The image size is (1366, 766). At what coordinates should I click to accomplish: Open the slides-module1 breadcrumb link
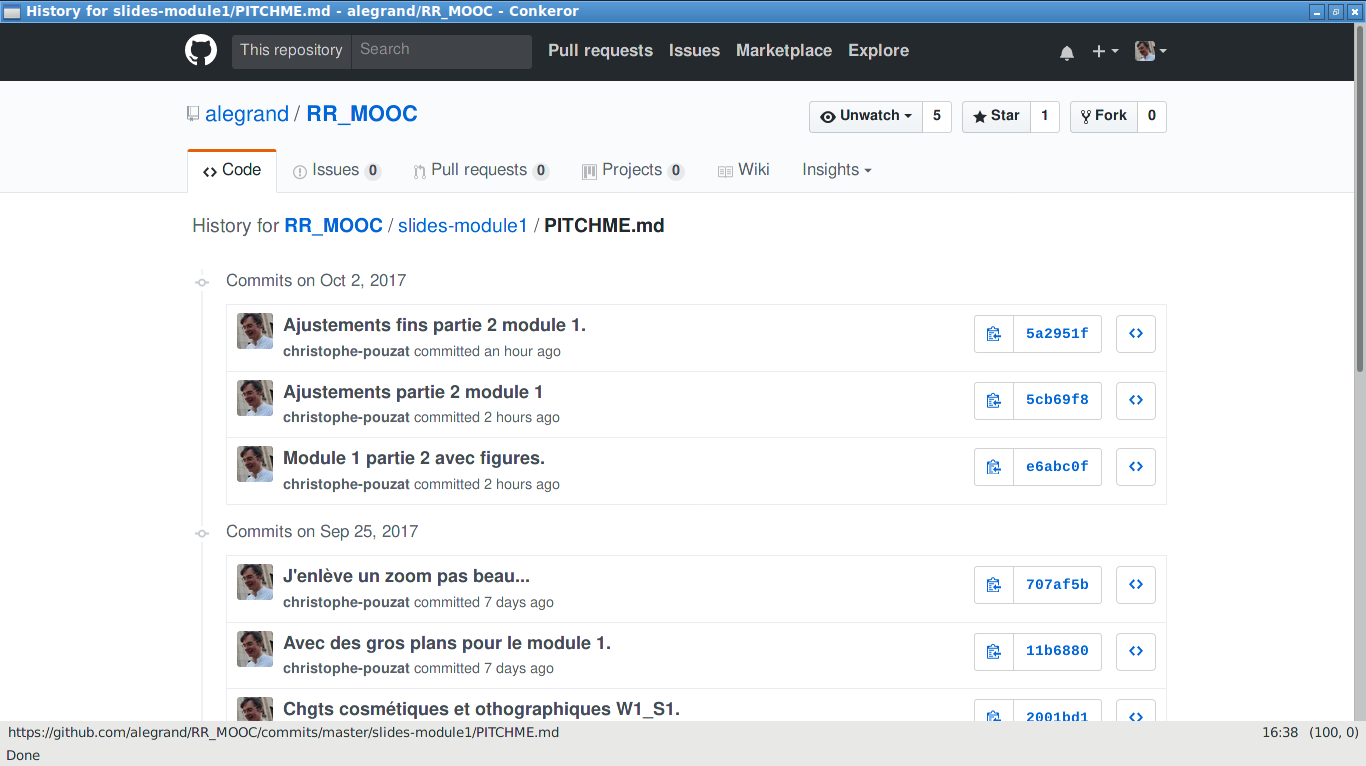tap(462, 226)
